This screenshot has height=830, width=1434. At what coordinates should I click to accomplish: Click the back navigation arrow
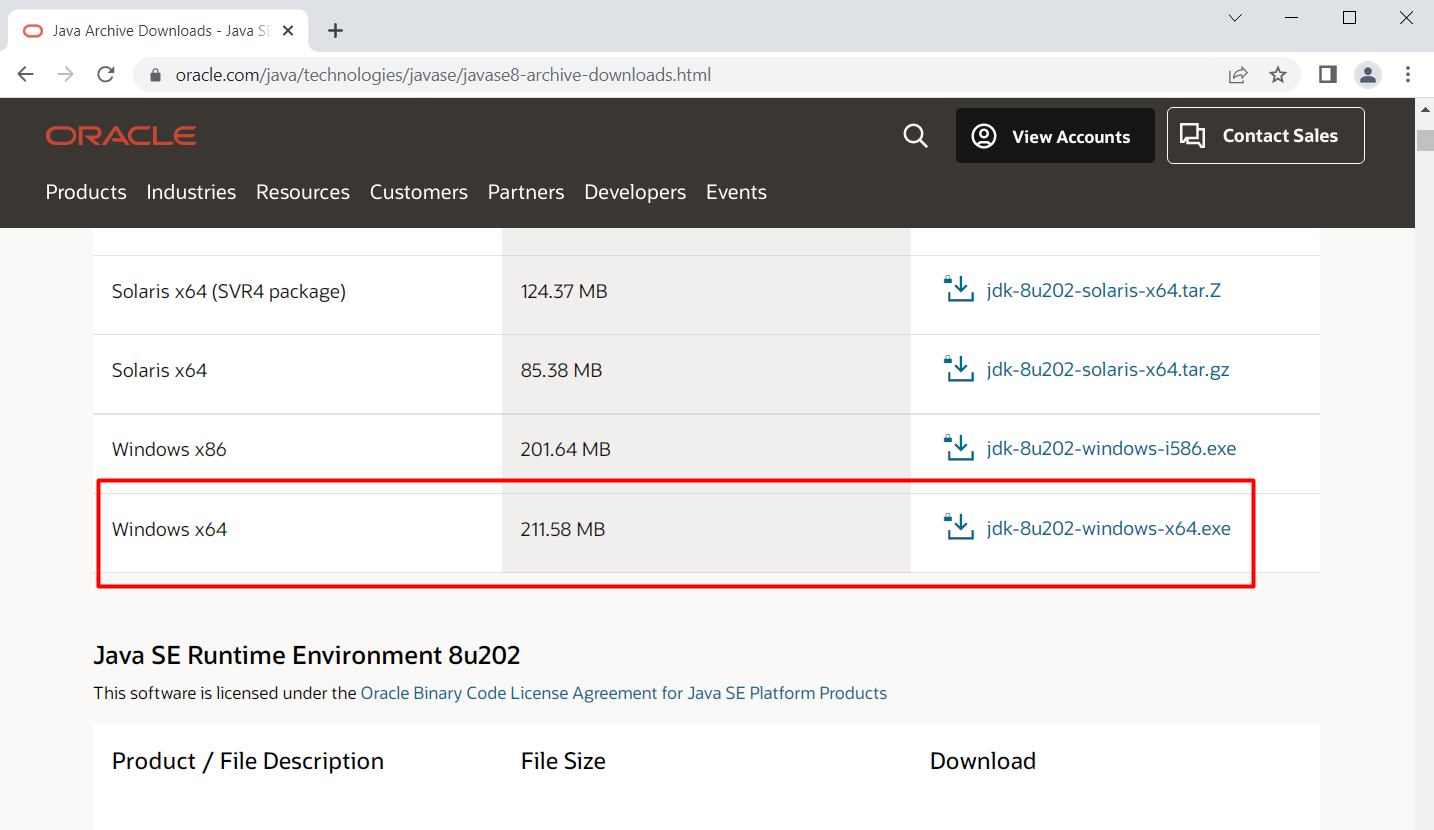pyautogui.click(x=25, y=74)
